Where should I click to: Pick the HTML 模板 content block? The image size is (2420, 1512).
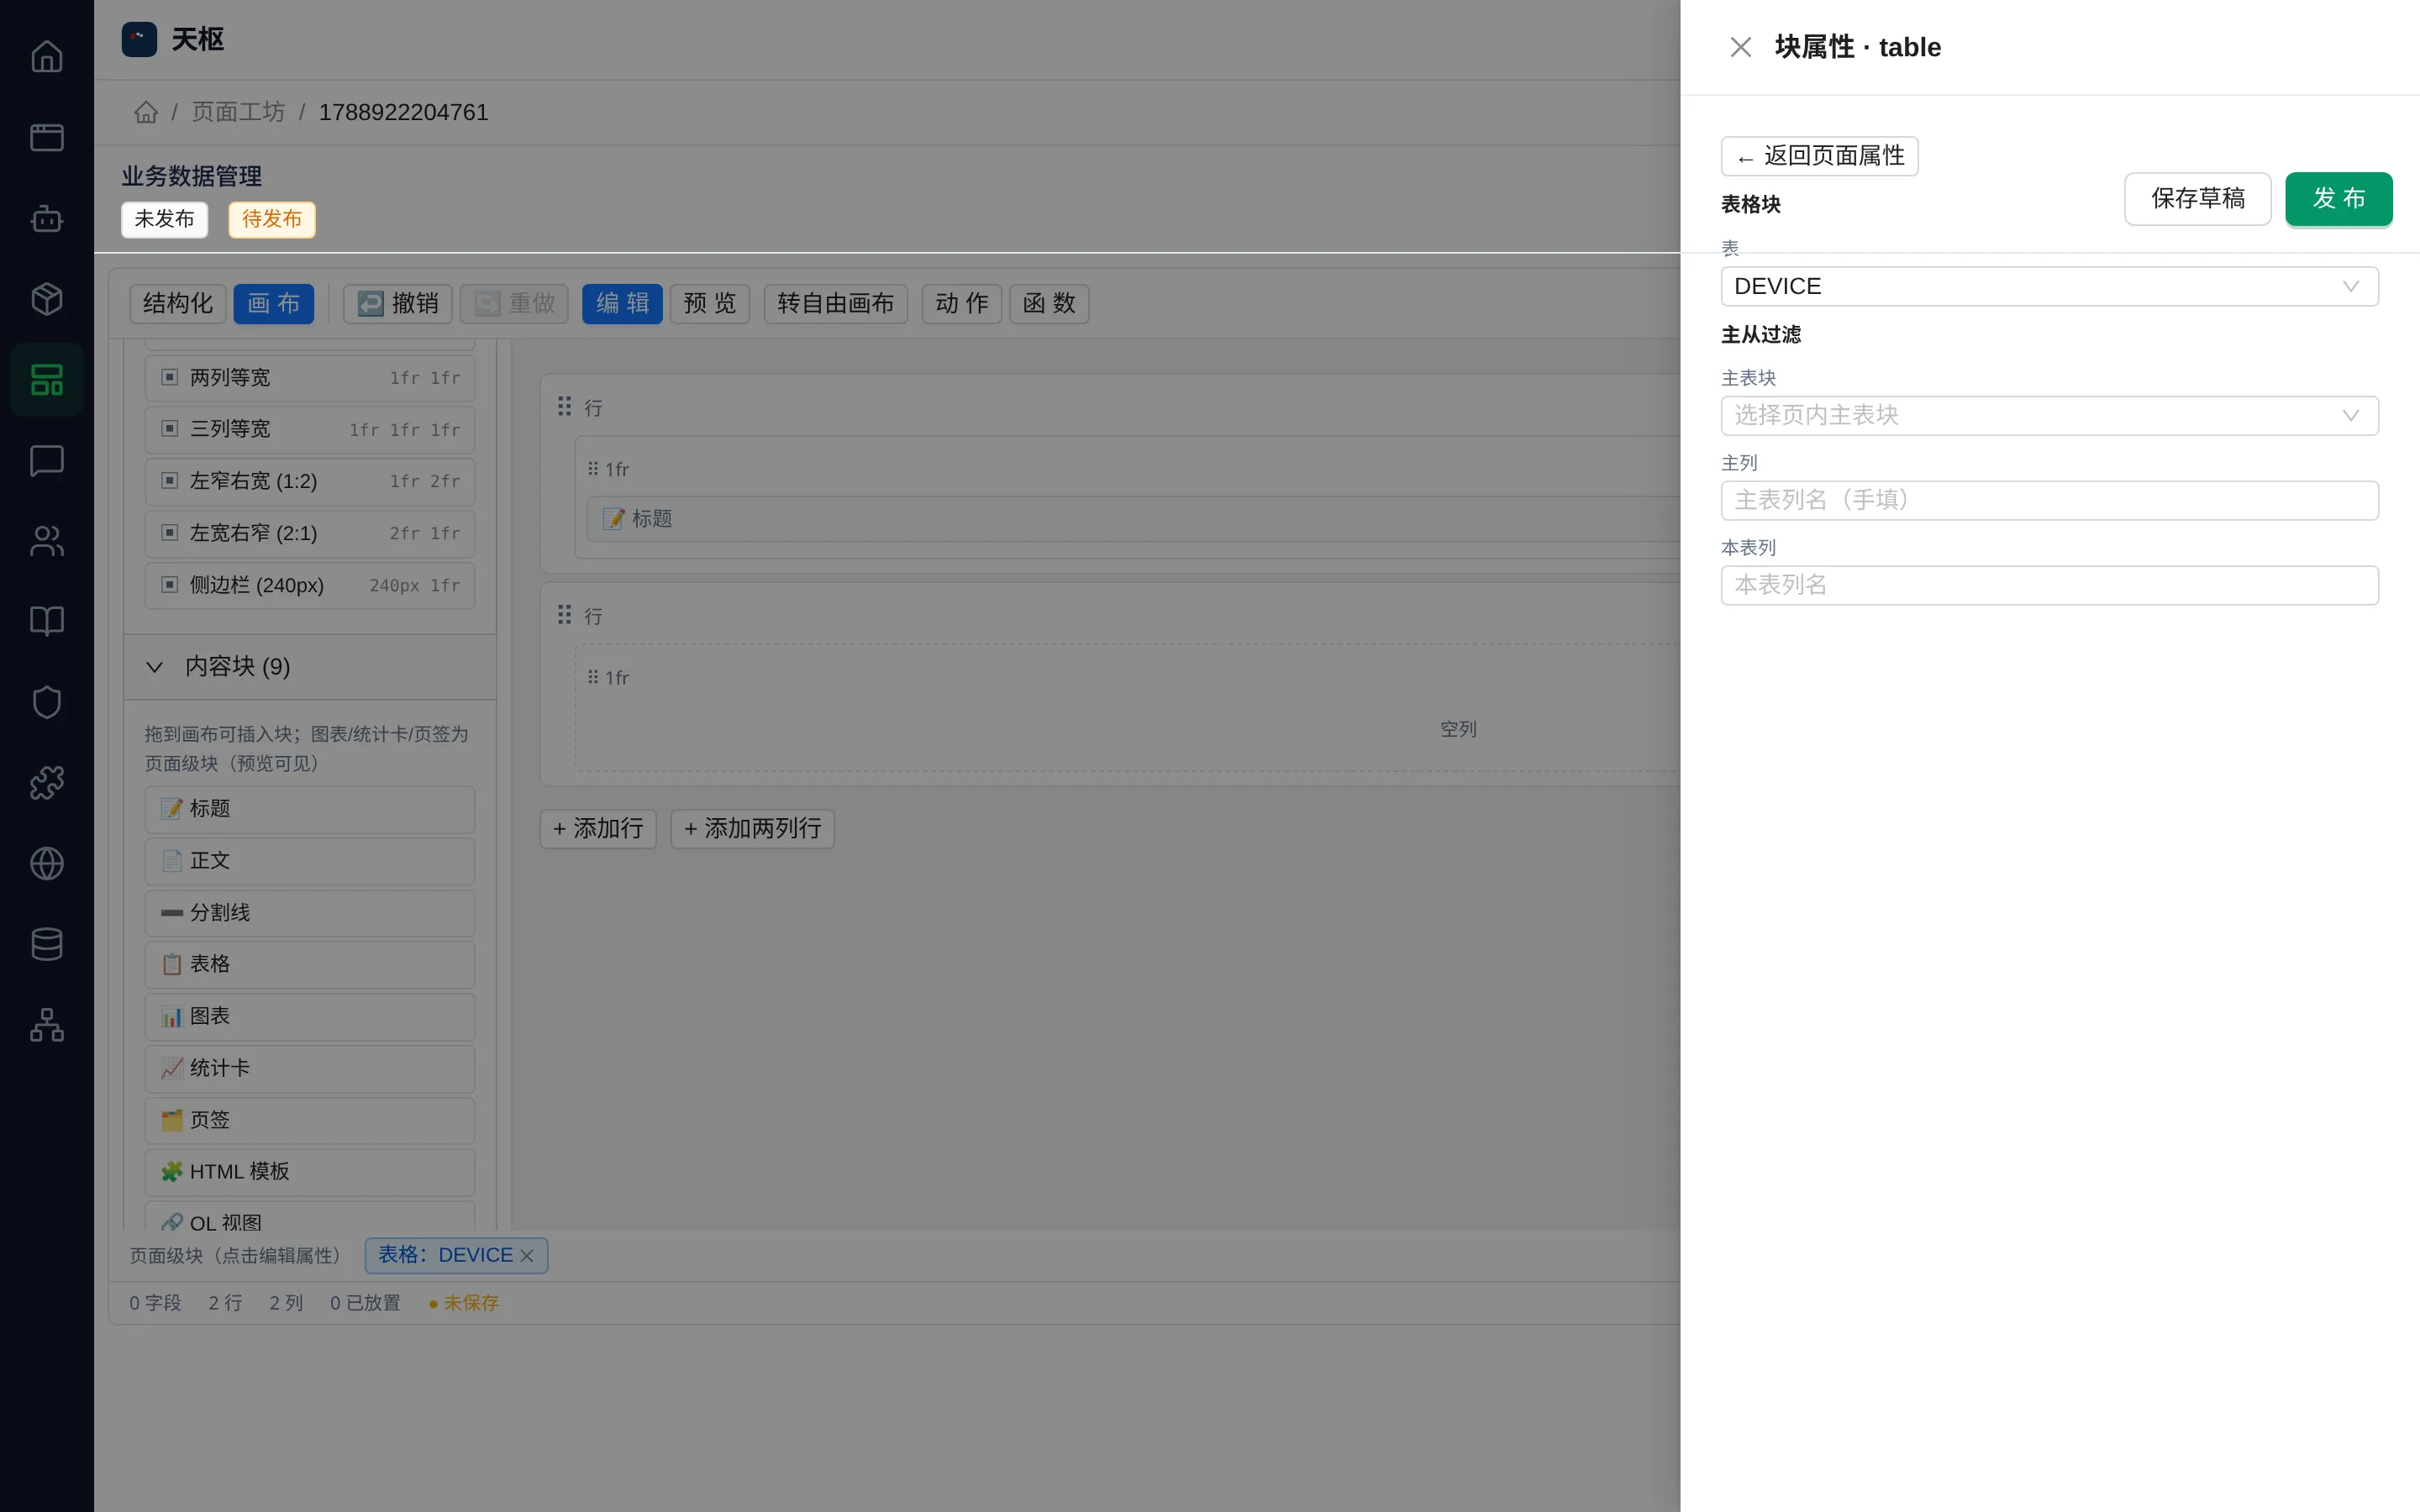click(x=310, y=1172)
